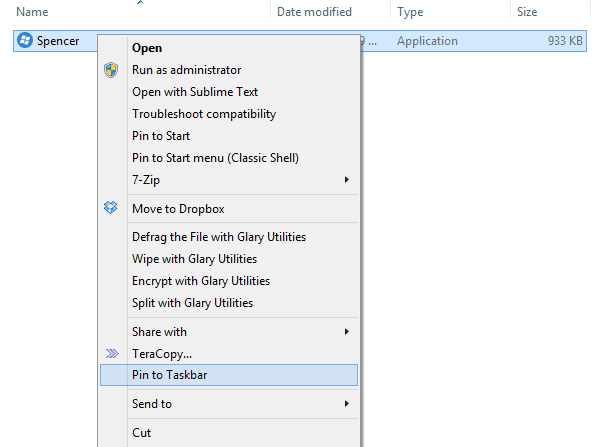Screen dimensions: 600x447
Task: Click the Dropbox icon in the context menu
Action: tap(111, 208)
